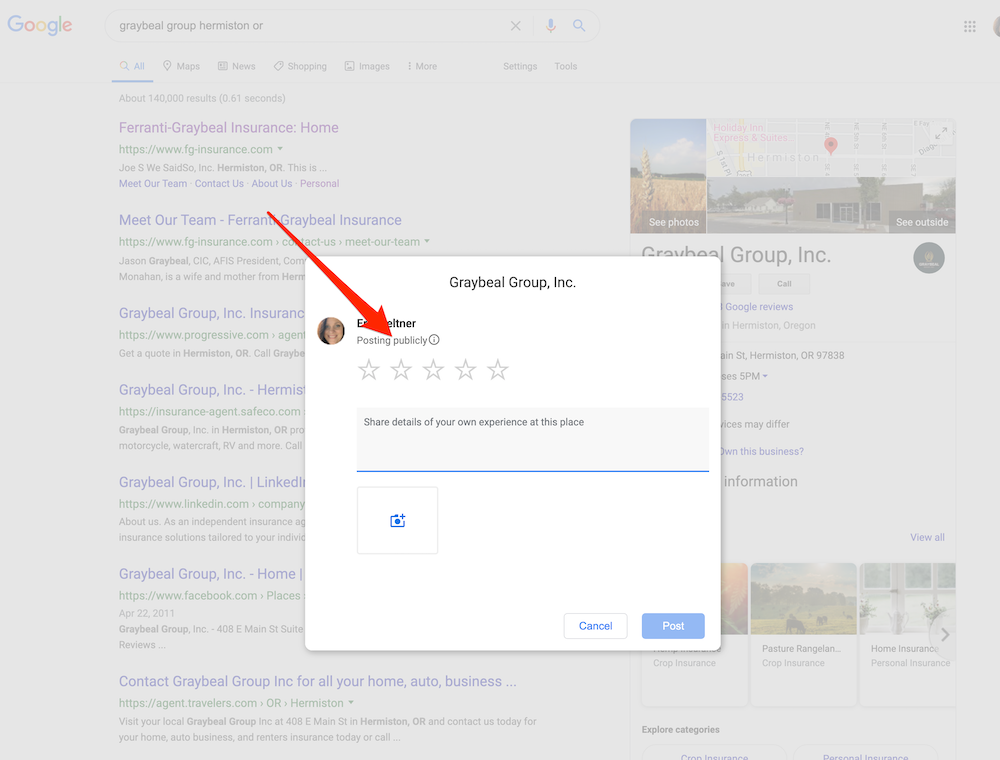Image resolution: width=1000 pixels, height=760 pixels.
Task: Expand the meet-our-team URL dropdown arrow
Action: pos(427,242)
